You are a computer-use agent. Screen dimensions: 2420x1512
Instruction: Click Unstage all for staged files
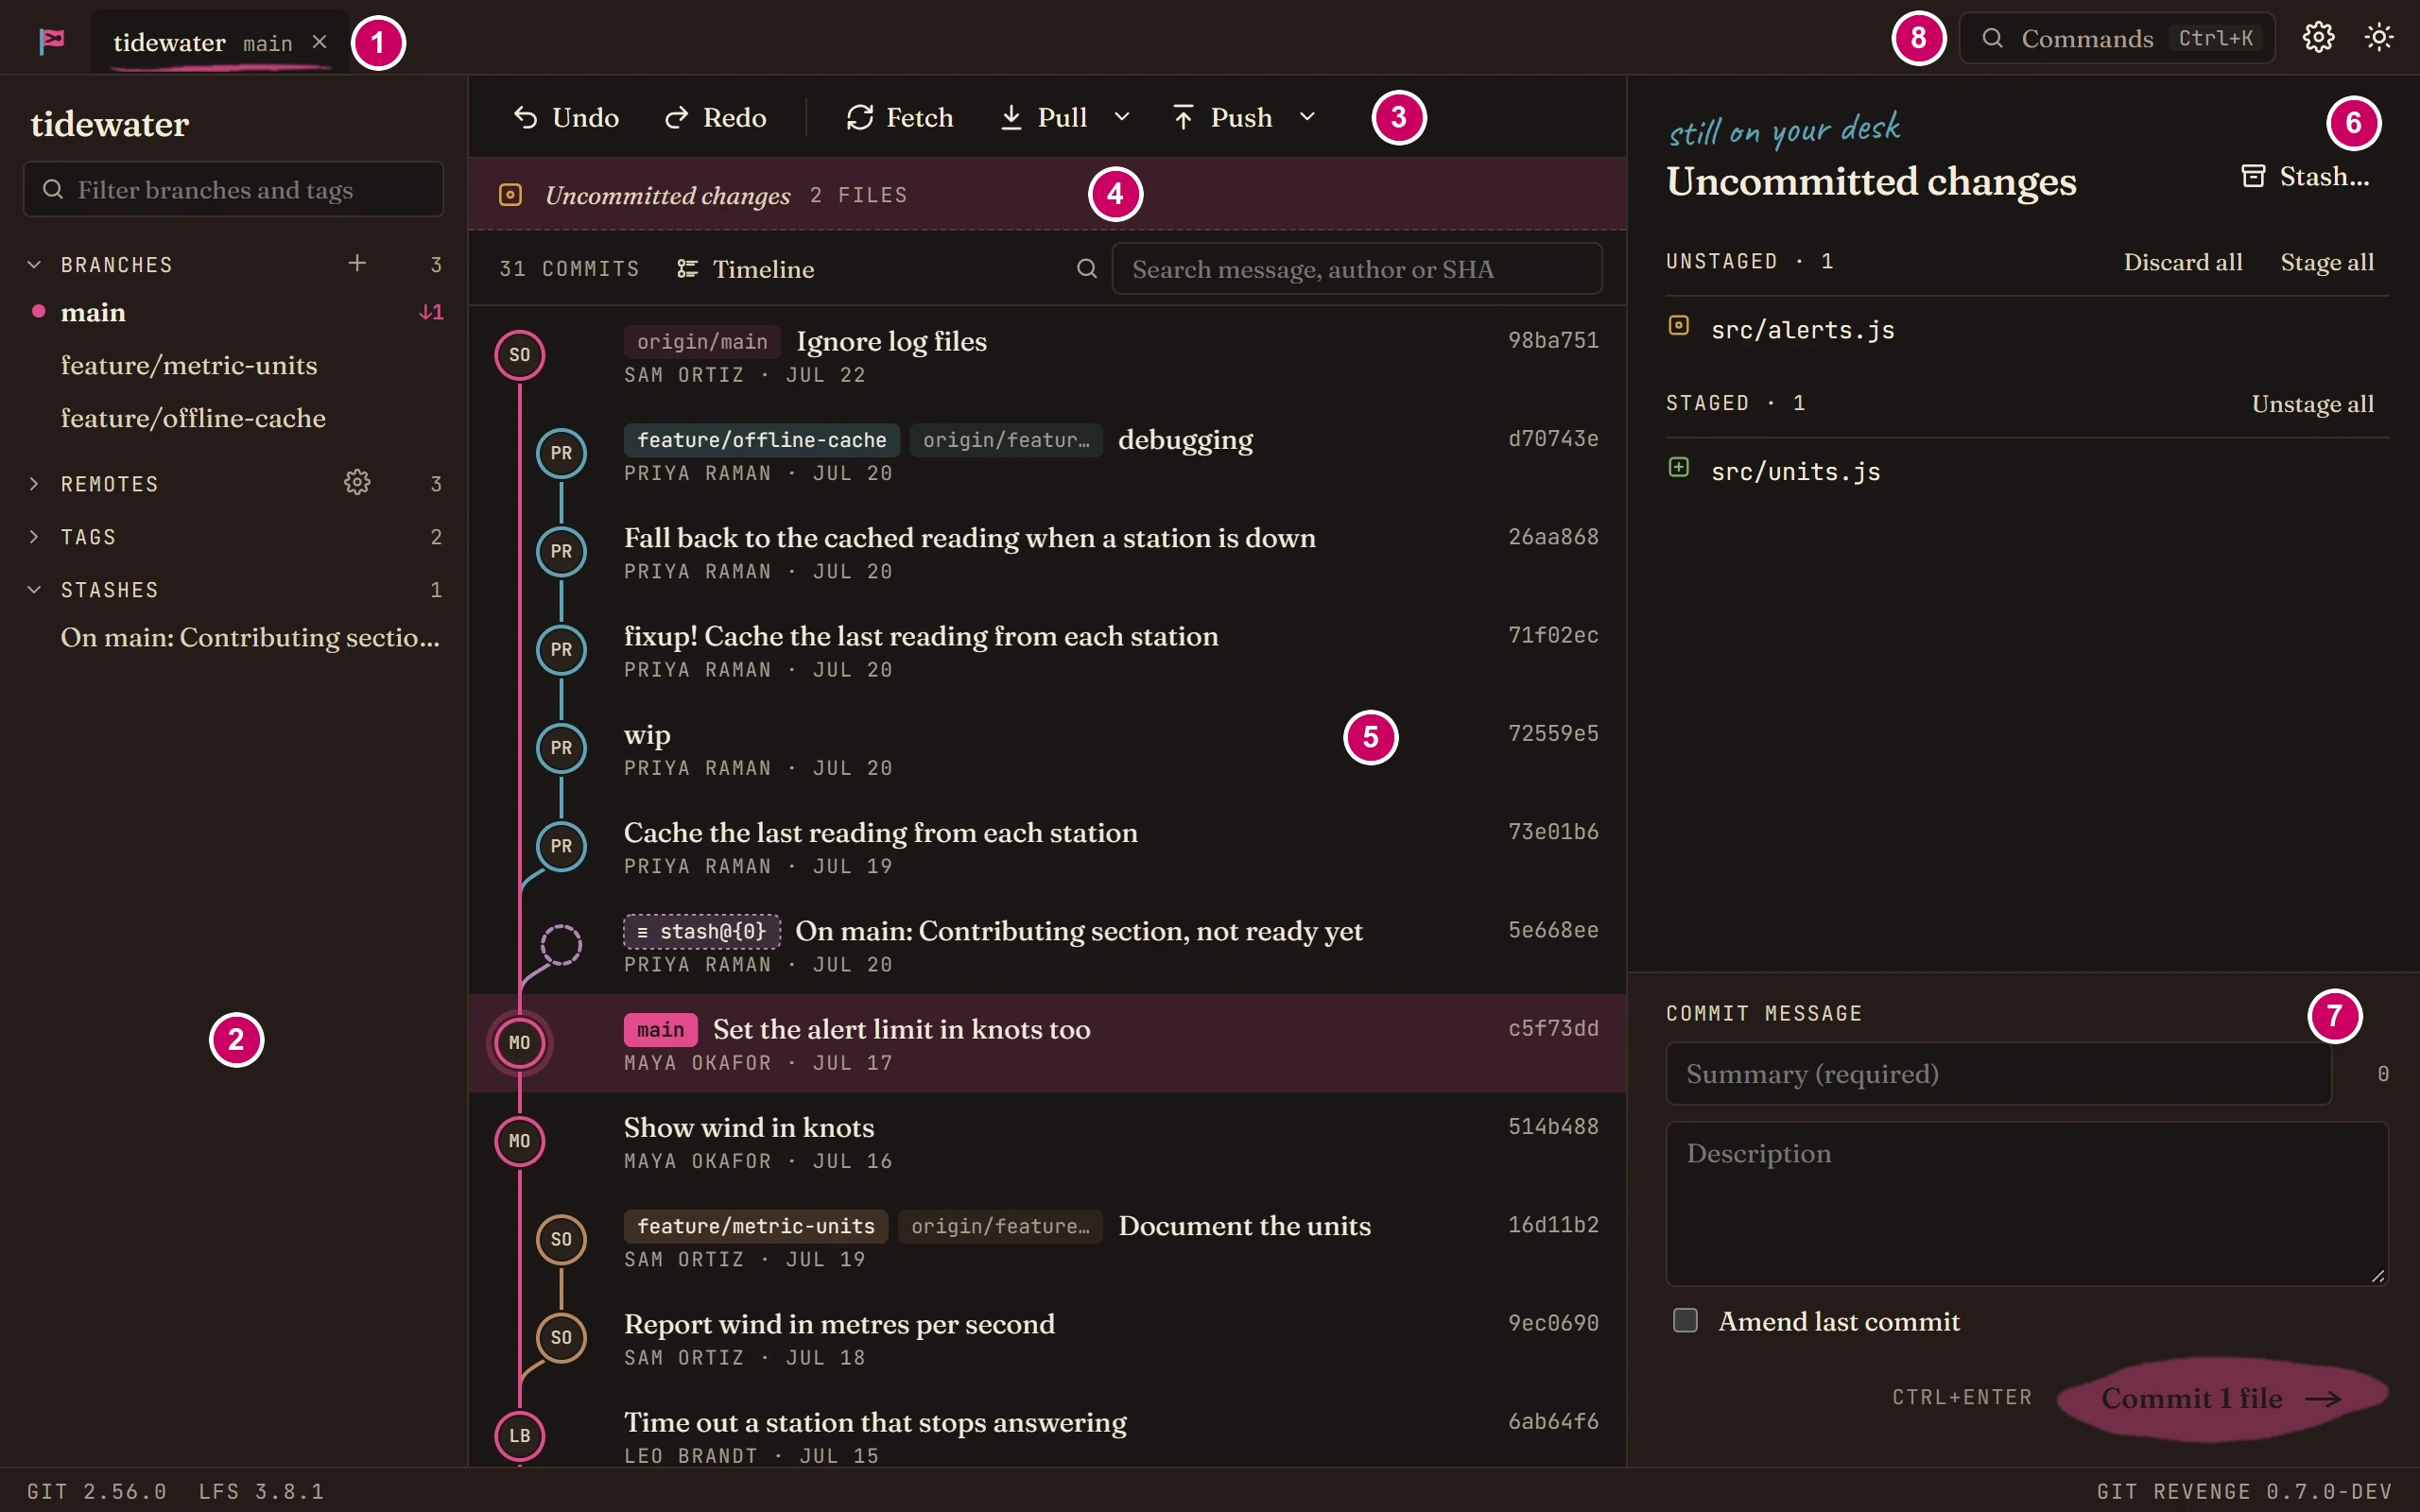(x=2312, y=404)
